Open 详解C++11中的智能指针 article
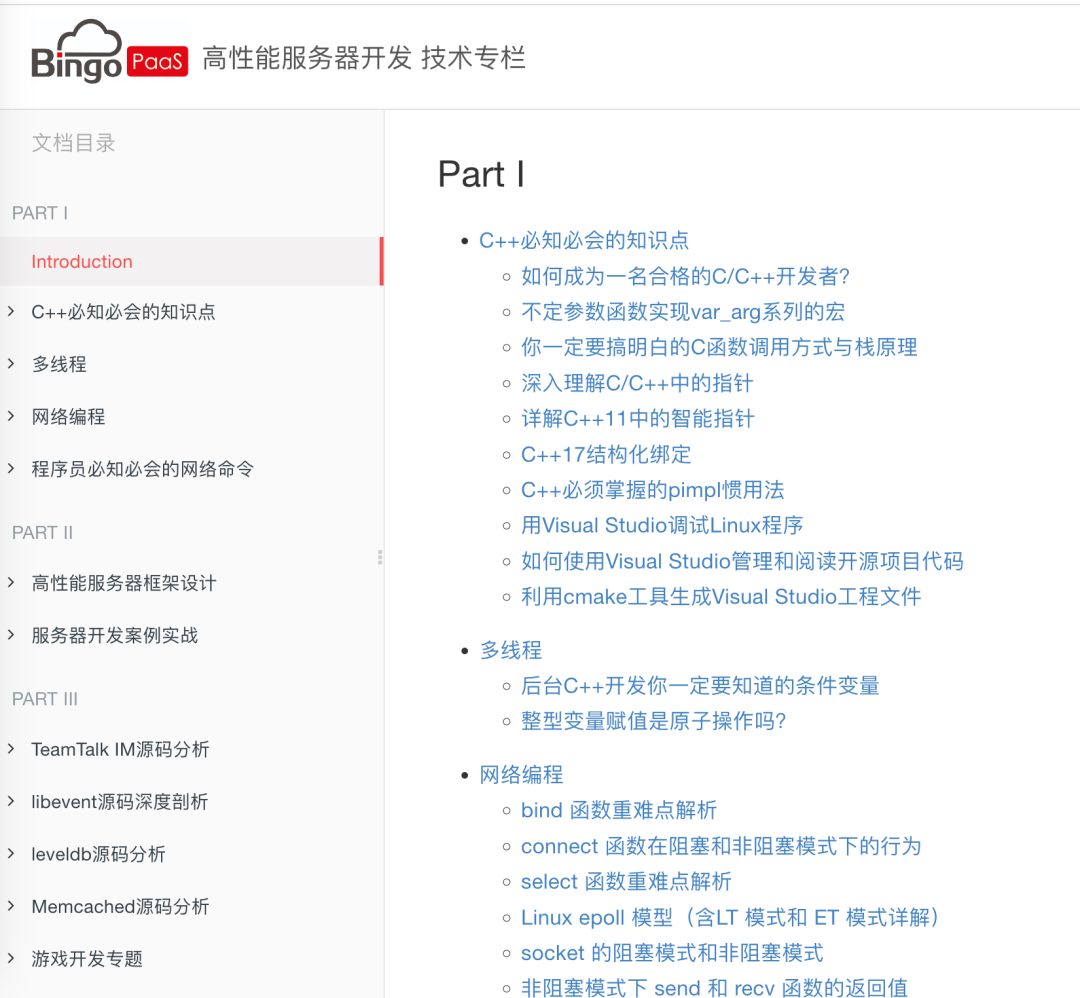 pyautogui.click(x=637, y=418)
